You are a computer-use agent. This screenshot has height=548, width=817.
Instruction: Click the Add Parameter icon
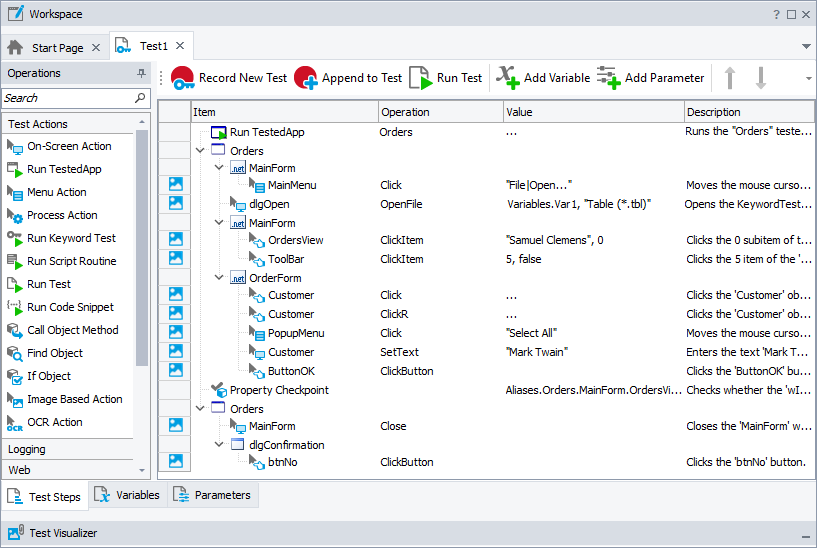pyautogui.click(x=609, y=78)
